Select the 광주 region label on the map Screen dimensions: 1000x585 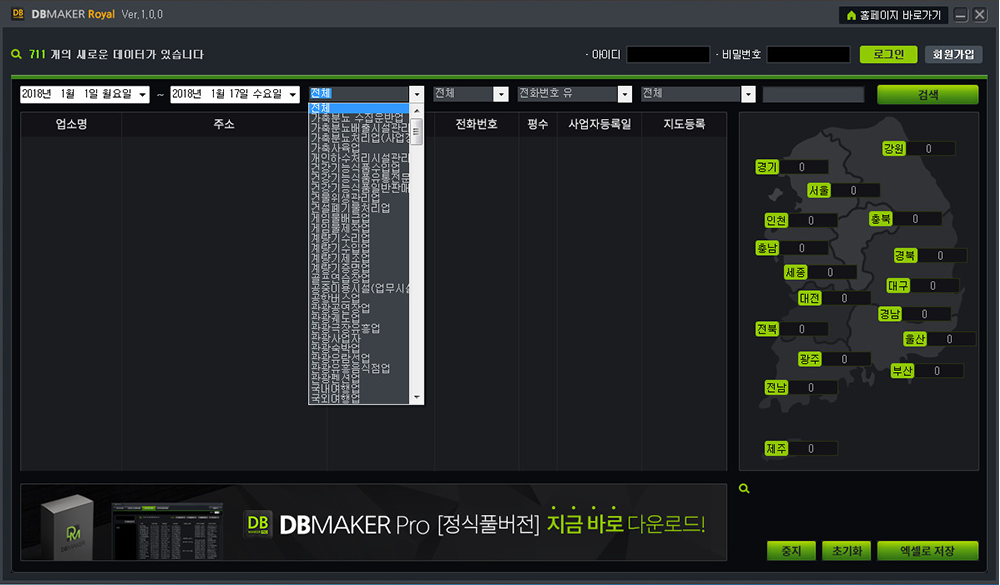click(809, 359)
